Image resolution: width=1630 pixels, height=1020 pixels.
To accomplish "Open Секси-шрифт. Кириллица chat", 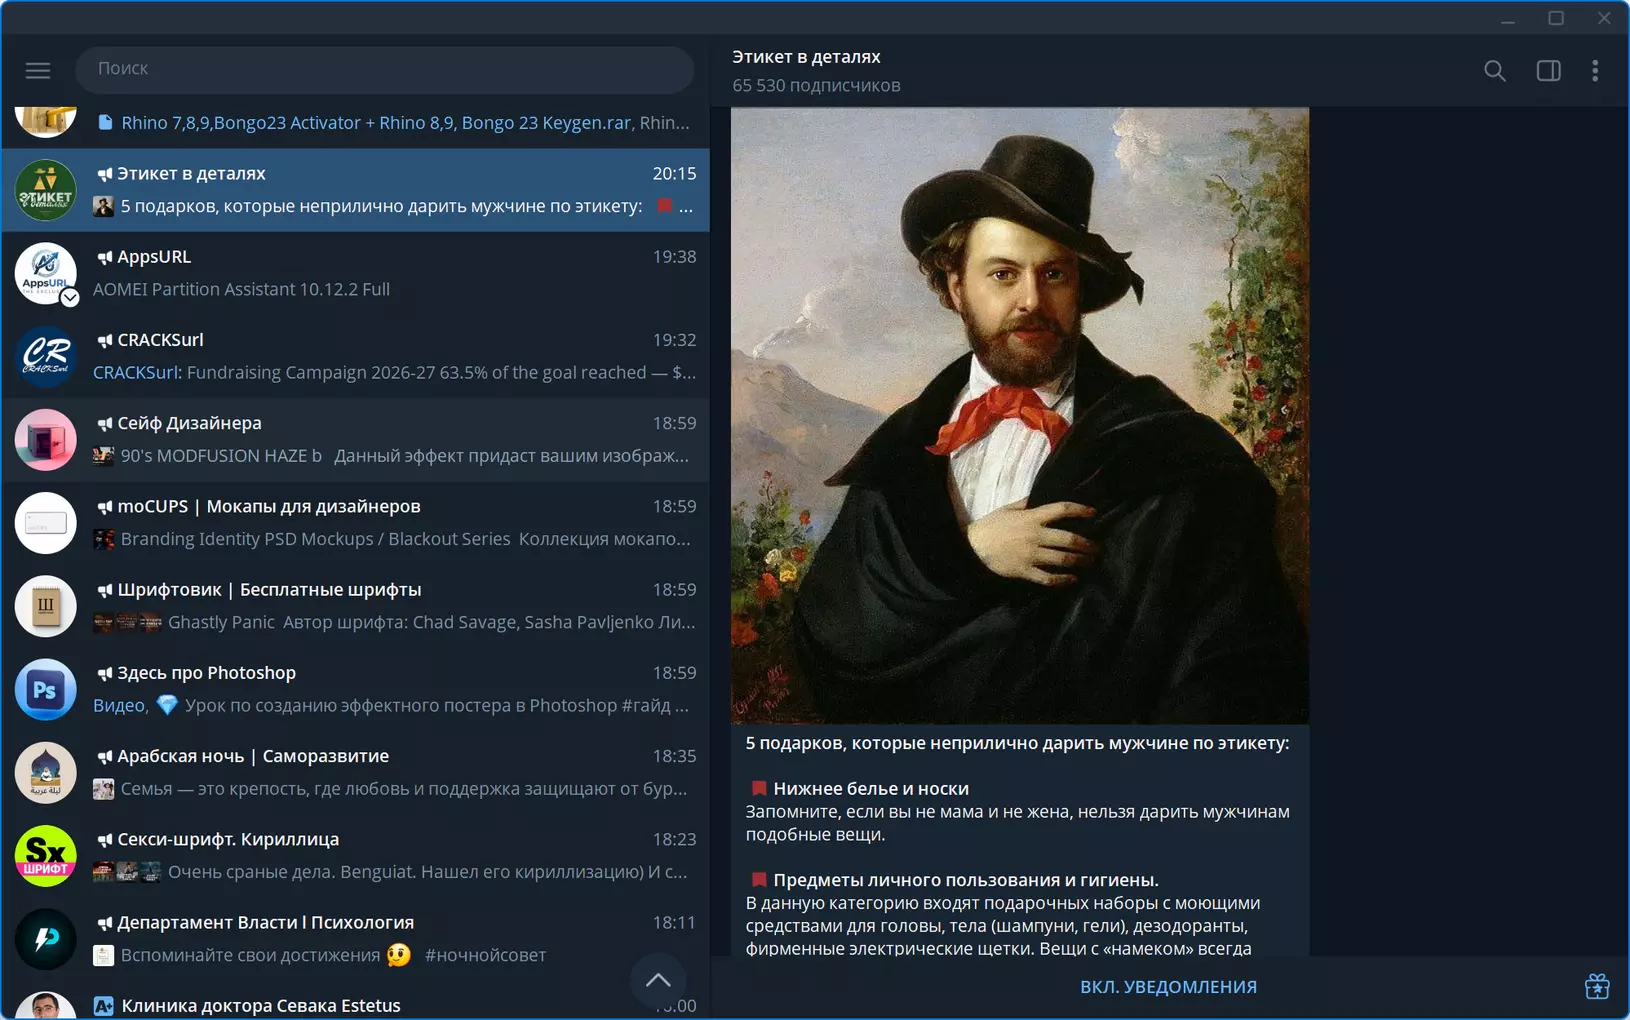I will point(355,855).
